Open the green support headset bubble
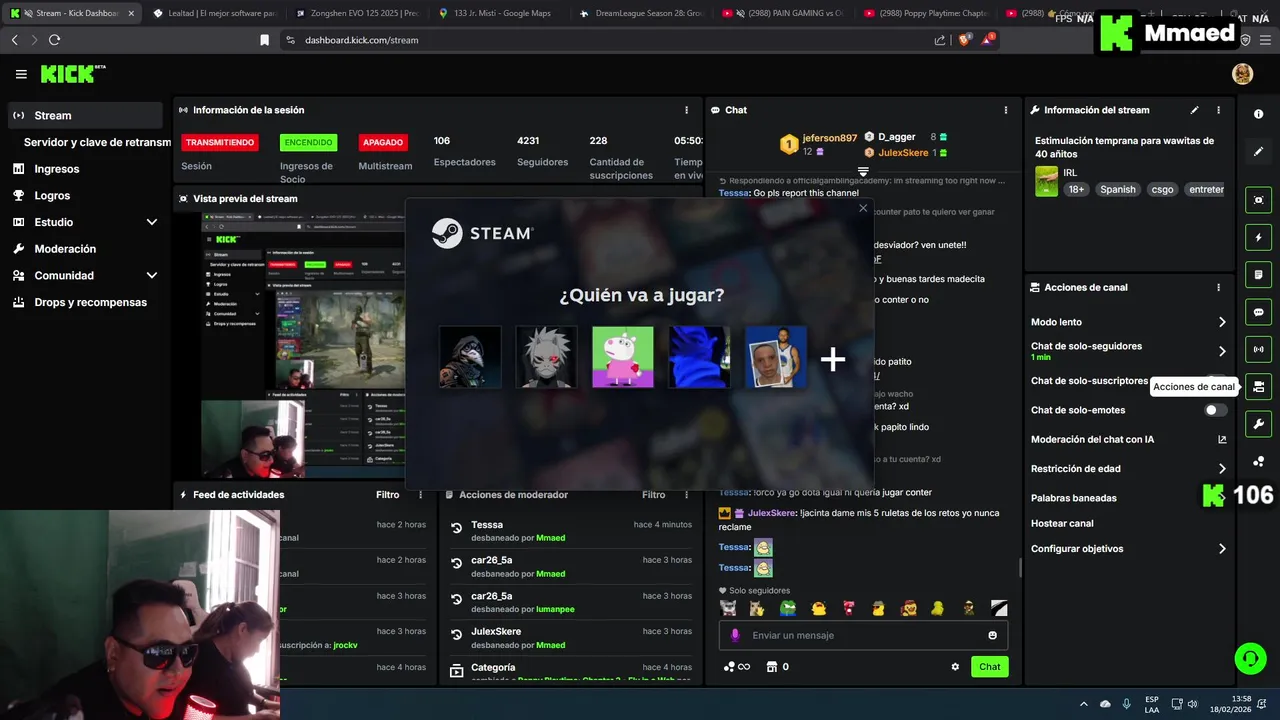Screen dimensions: 1280x720 pos(1250,657)
